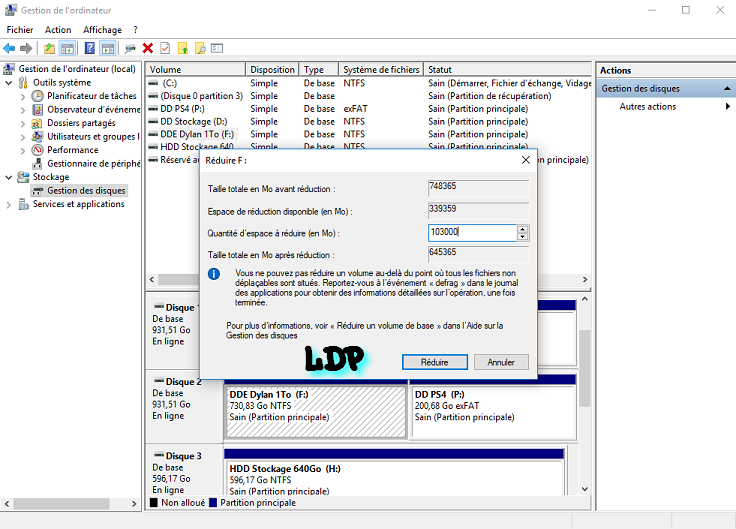The width and height of the screenshot is (736, 529).
Task: Expand Services et applications node
Action: 8,205
